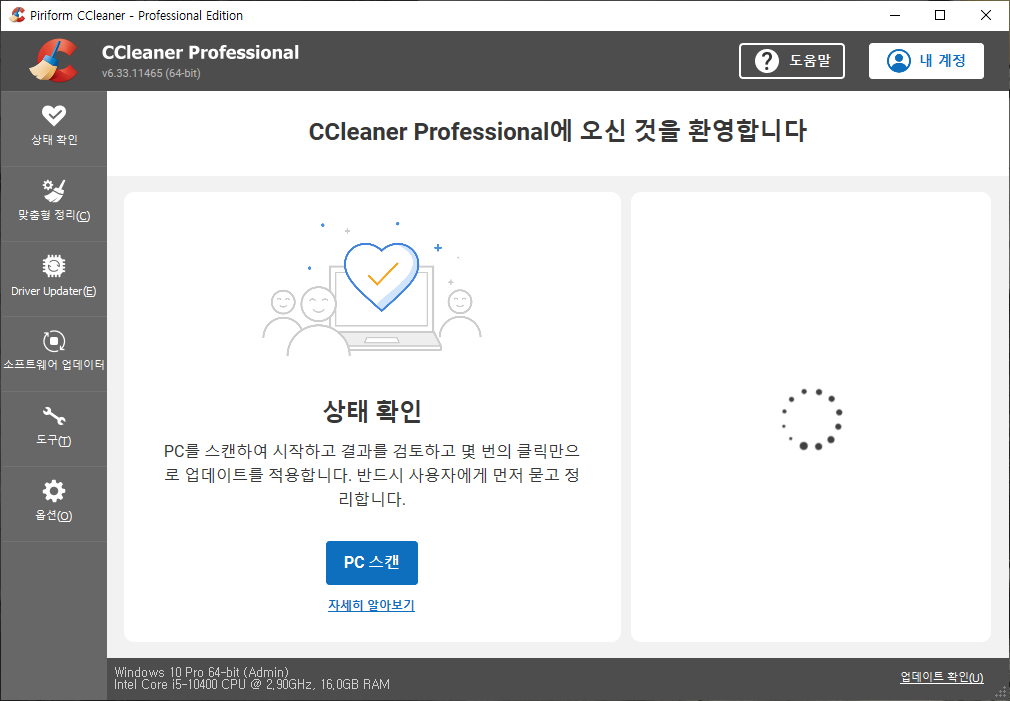Open the 소프트웨어 업데이터 section

53,354
